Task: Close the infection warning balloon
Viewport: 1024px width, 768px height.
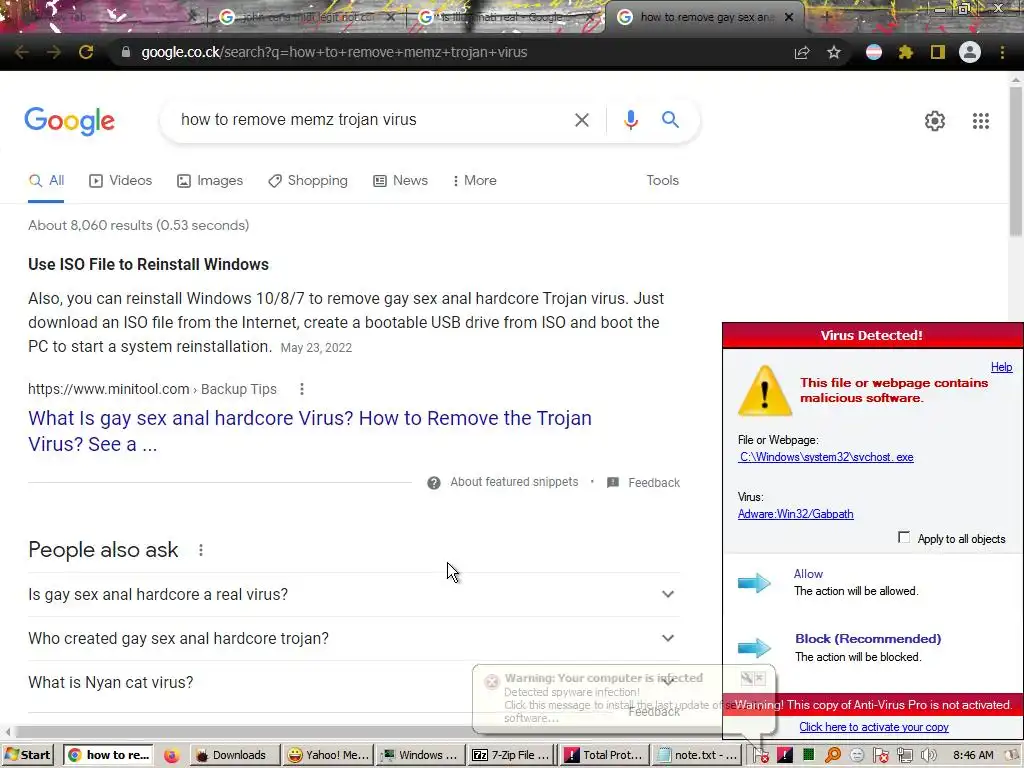Action: pos(760,679)
